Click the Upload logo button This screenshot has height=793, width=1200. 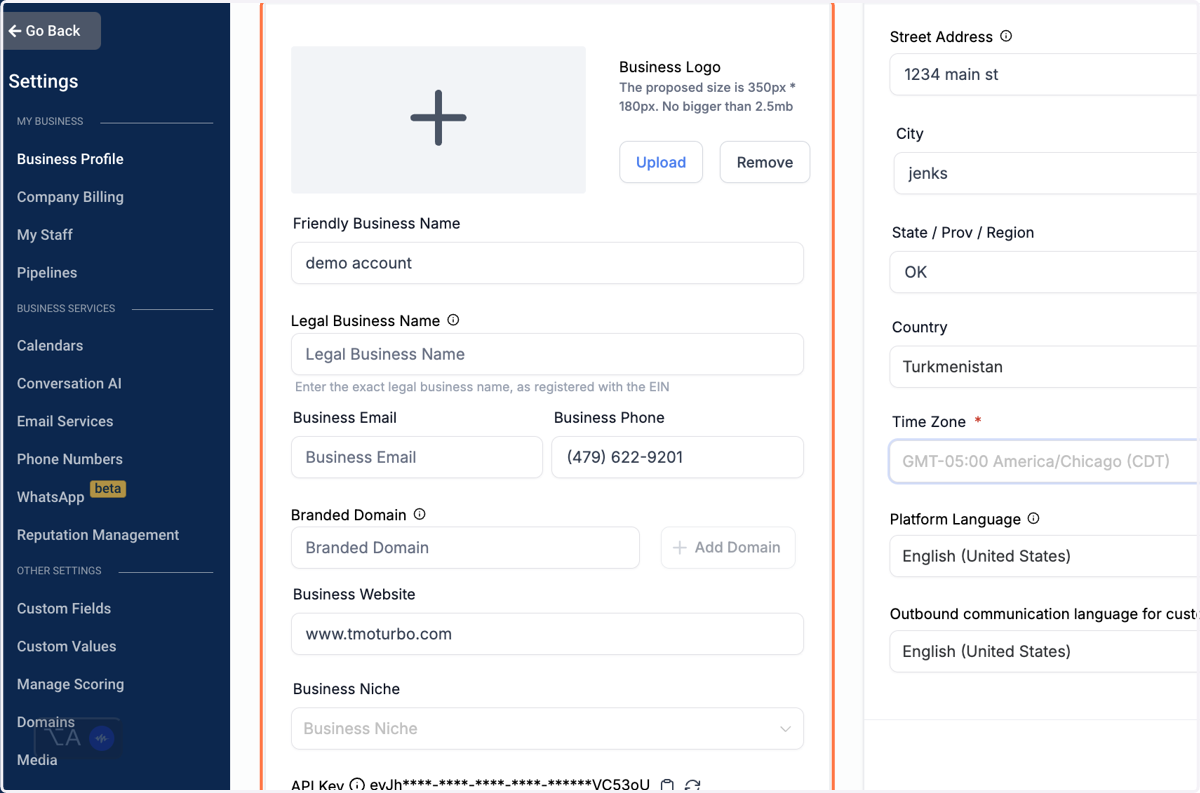[x=661, y=162]
